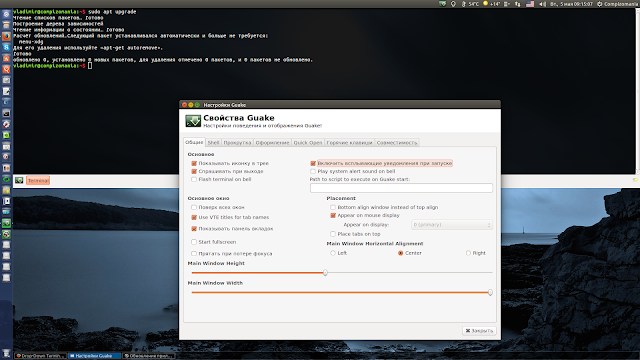This screenshot has height=360, width=640.
Task: Switch to the Общие tab
Action: point(194,142)
